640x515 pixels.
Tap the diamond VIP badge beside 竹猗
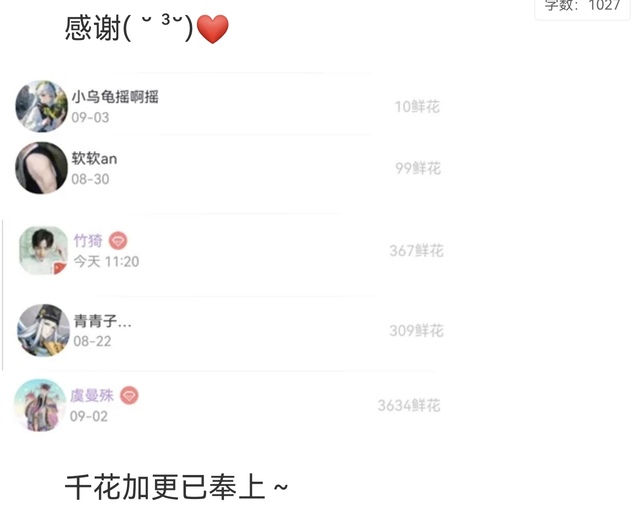coord(118,241)
